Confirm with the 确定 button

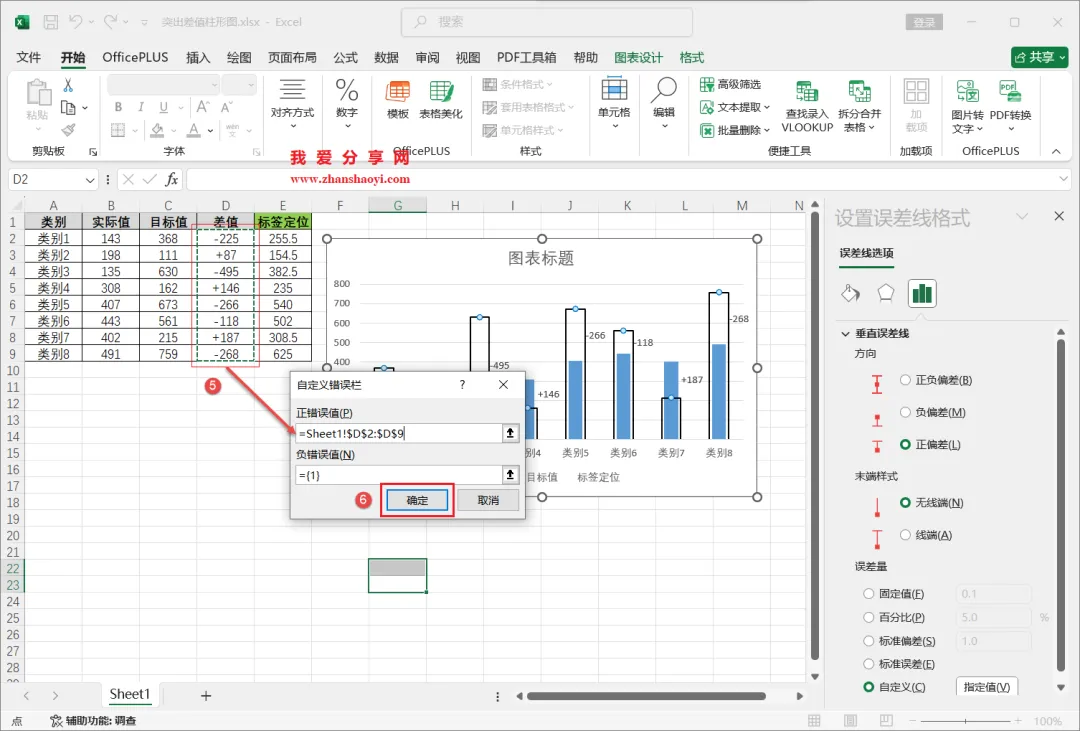point(417,500)
